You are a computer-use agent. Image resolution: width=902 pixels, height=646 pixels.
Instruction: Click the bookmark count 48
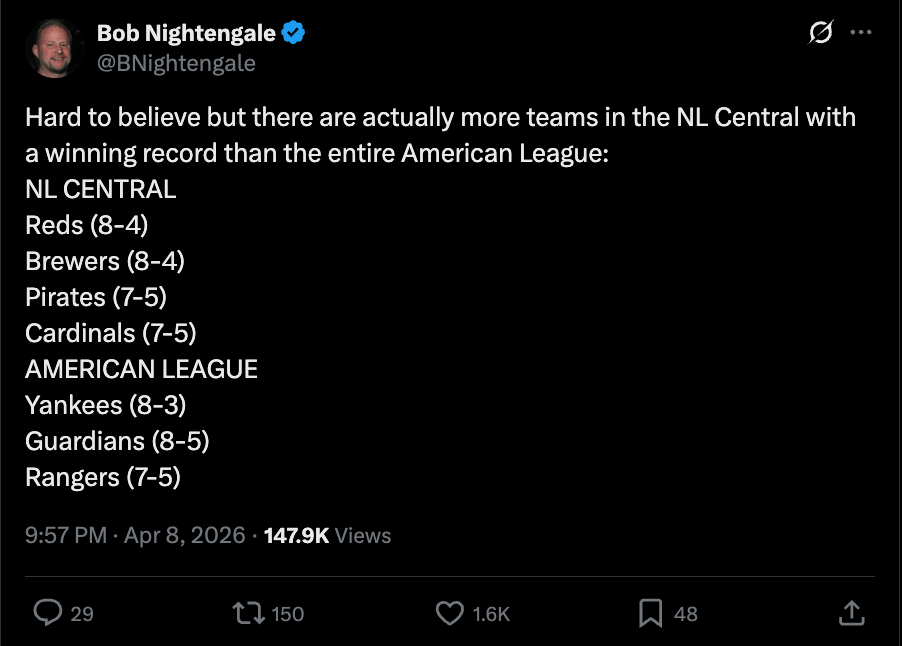click(686, 614)
